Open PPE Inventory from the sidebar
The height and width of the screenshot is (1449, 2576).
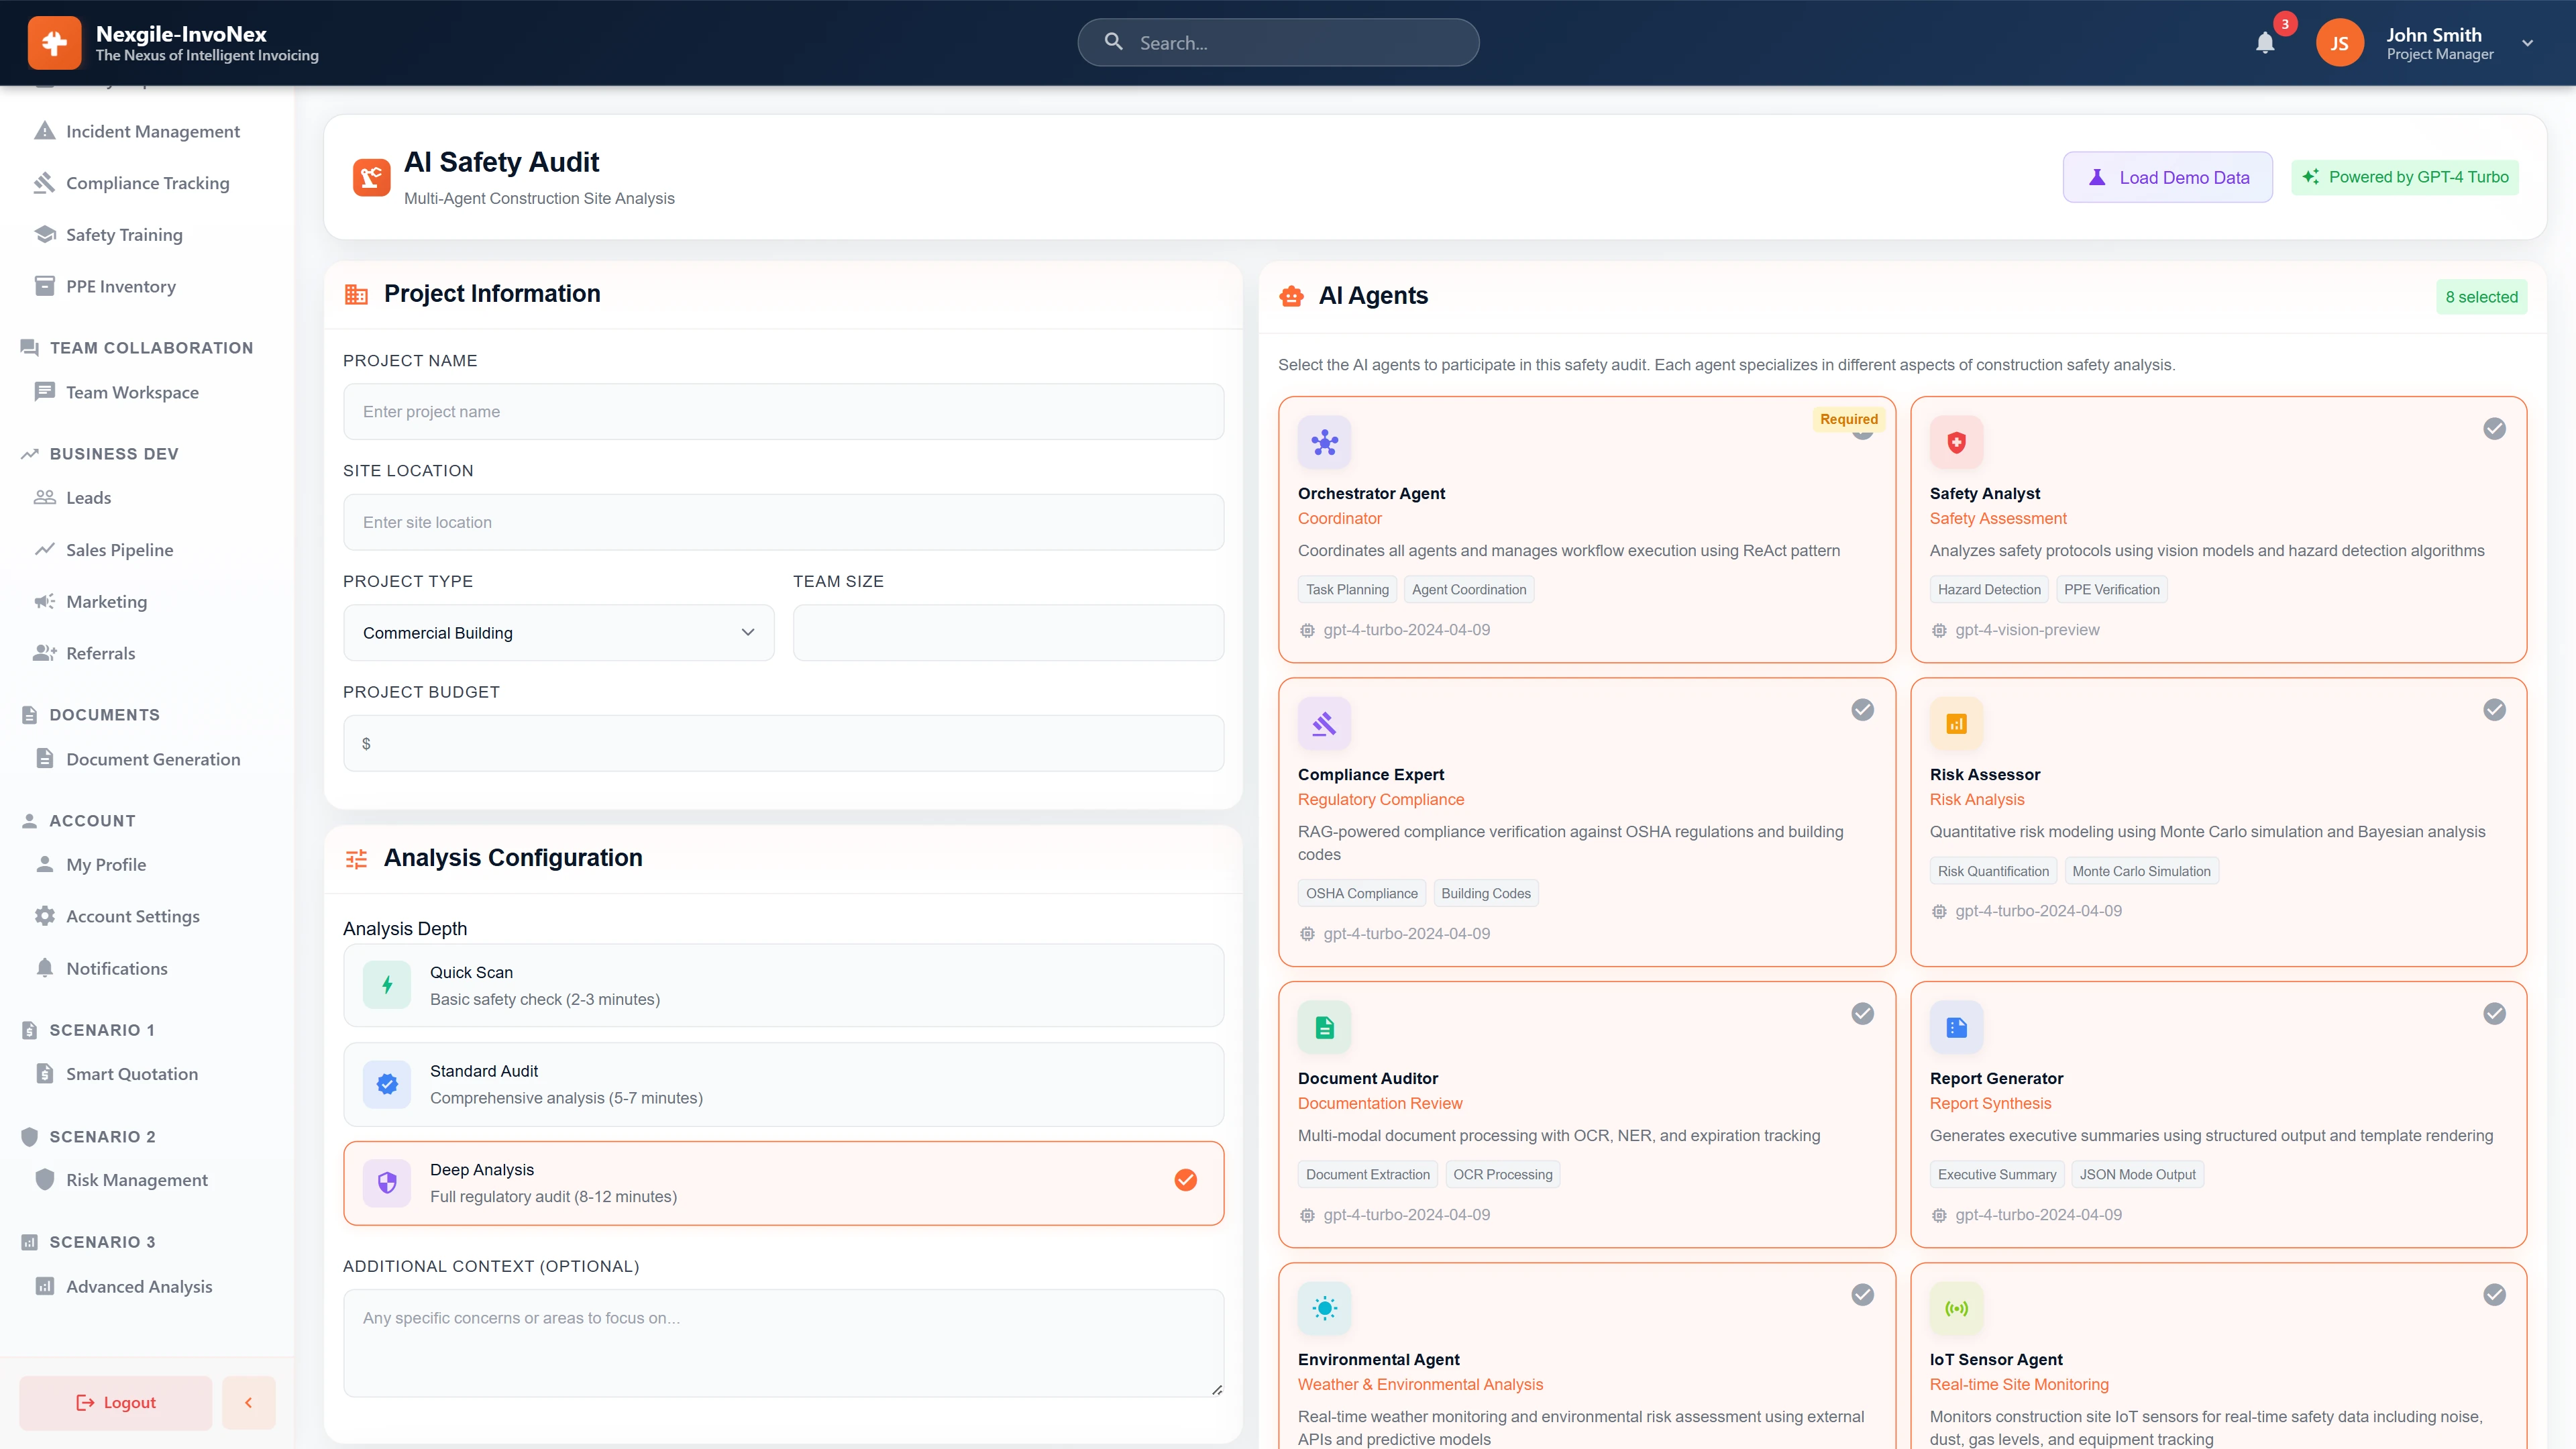coord(45,286)
